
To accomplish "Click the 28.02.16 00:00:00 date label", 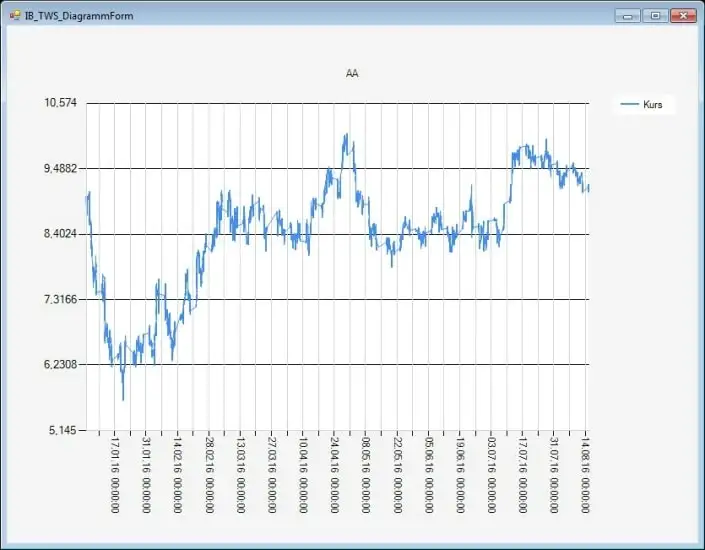I will pyautogui.click(x=209, y=475).
